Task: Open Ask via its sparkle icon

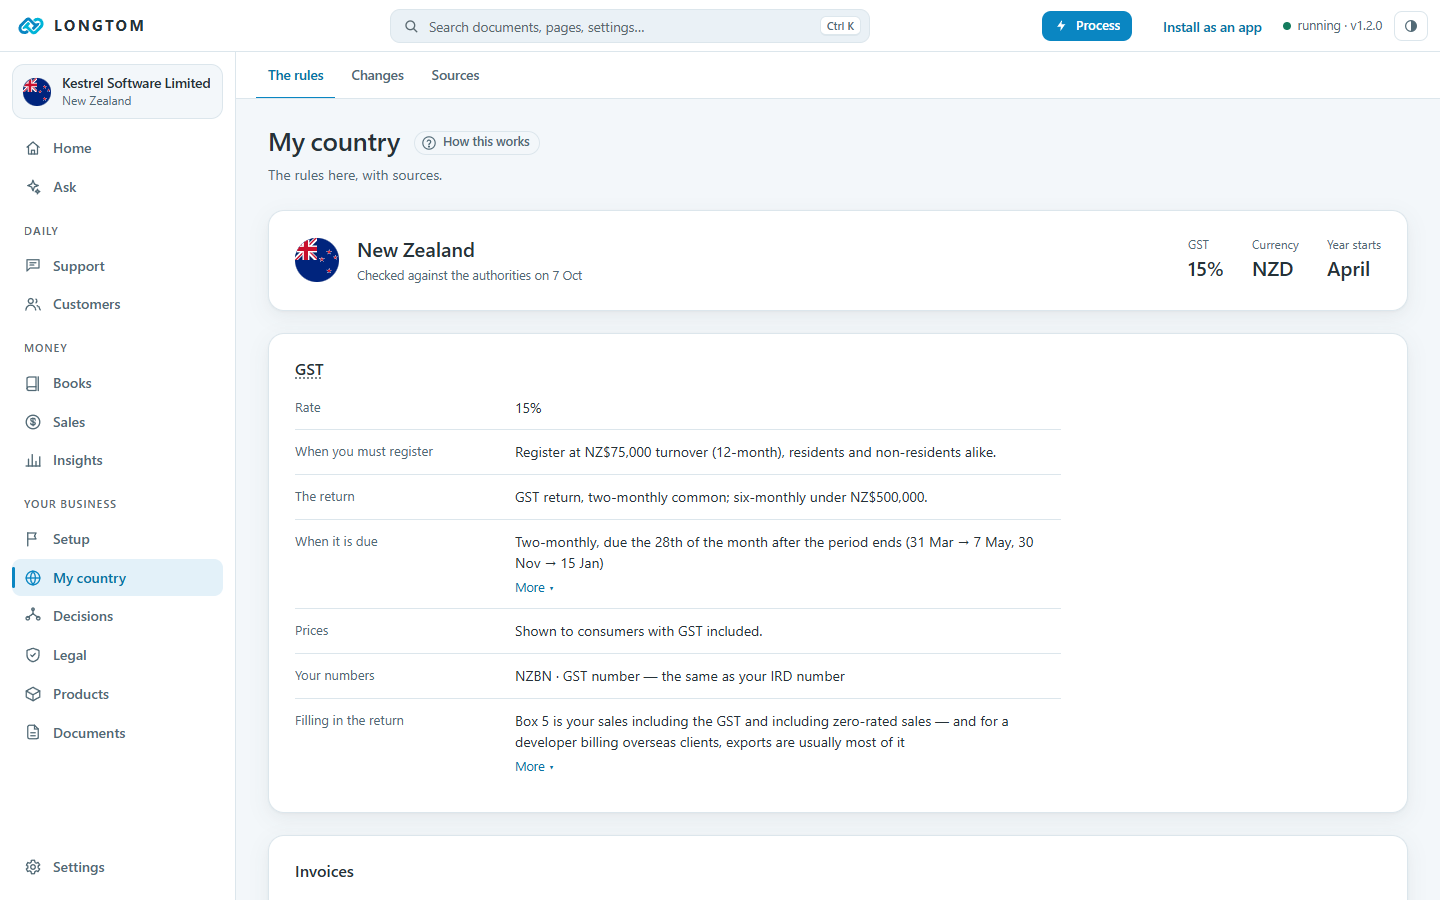Action: click(x=33, y=187)
